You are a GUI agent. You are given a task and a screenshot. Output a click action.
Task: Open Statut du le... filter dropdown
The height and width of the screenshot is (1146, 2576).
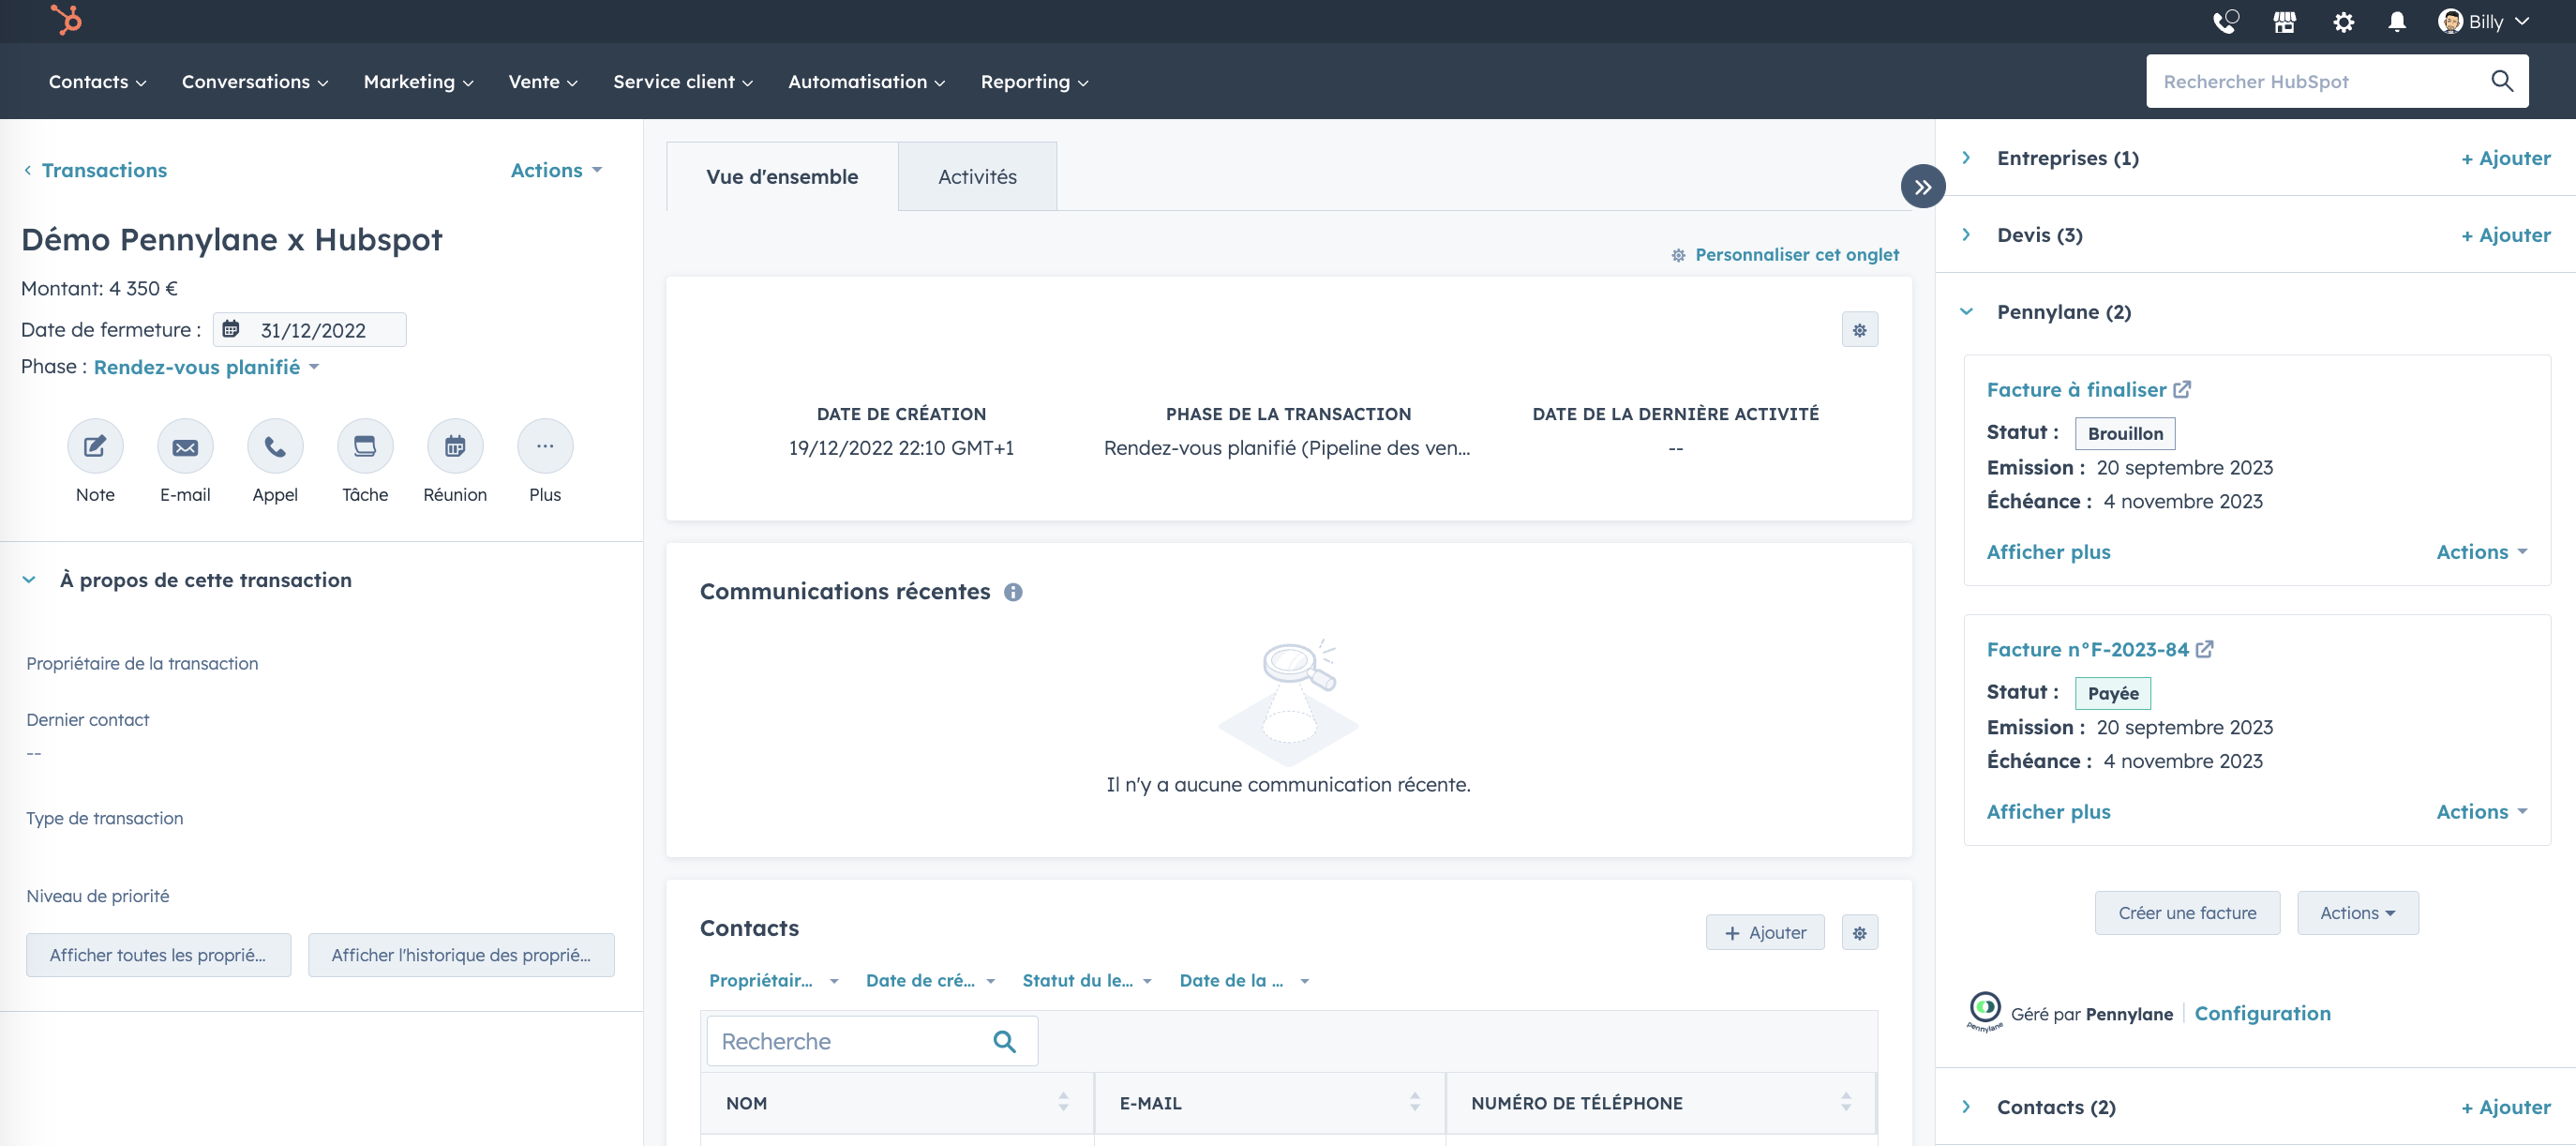1087,981
